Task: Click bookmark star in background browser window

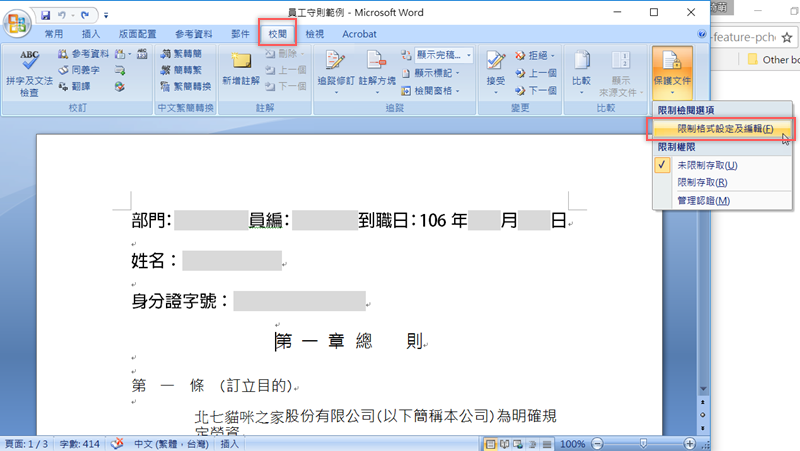Action: point(787,37)
